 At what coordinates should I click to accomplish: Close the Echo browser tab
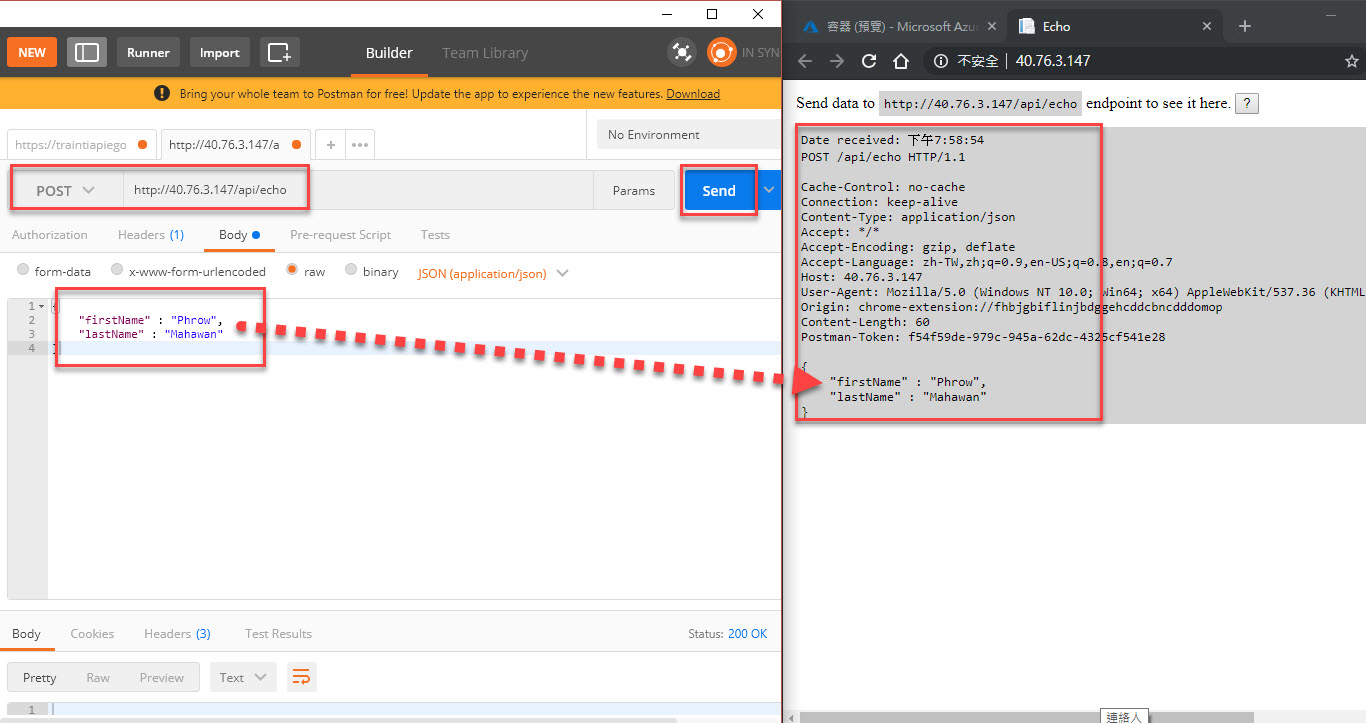point(1207,26)
